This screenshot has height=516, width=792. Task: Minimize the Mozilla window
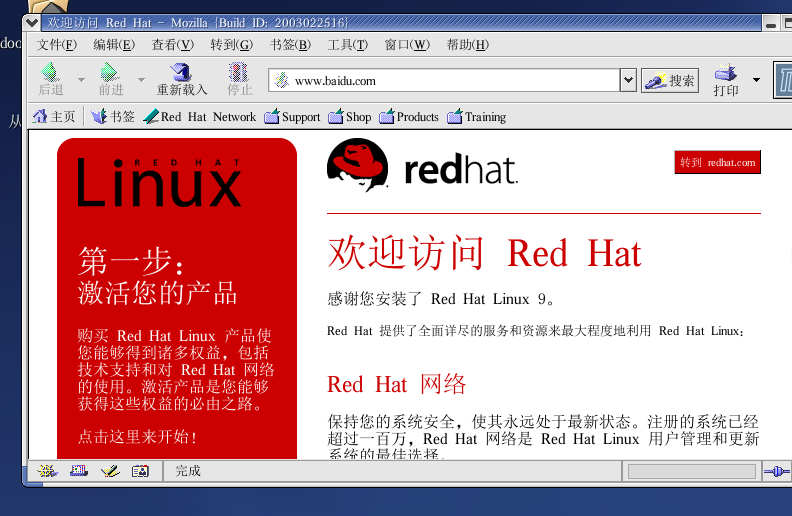(770, 23)
